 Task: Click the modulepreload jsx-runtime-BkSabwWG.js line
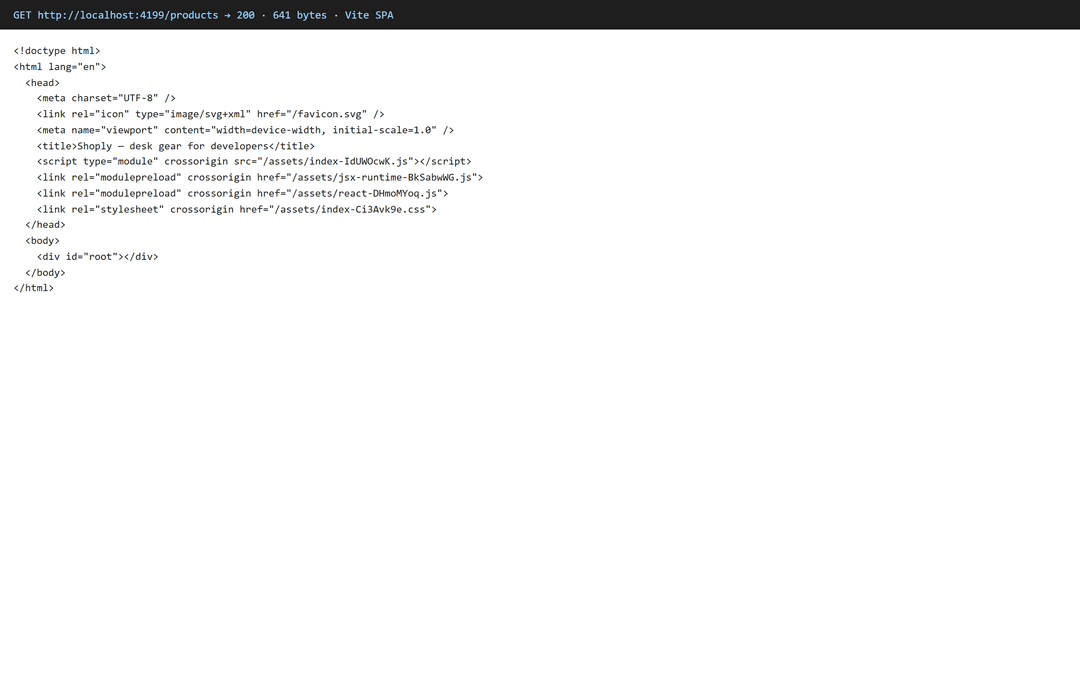pos(260,177)
